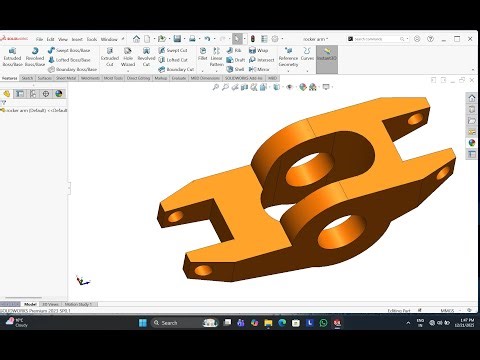Open the Appearances task pane icon
Image resolution: width=480 pixels, height=360 pixels.
click(472, 143)
